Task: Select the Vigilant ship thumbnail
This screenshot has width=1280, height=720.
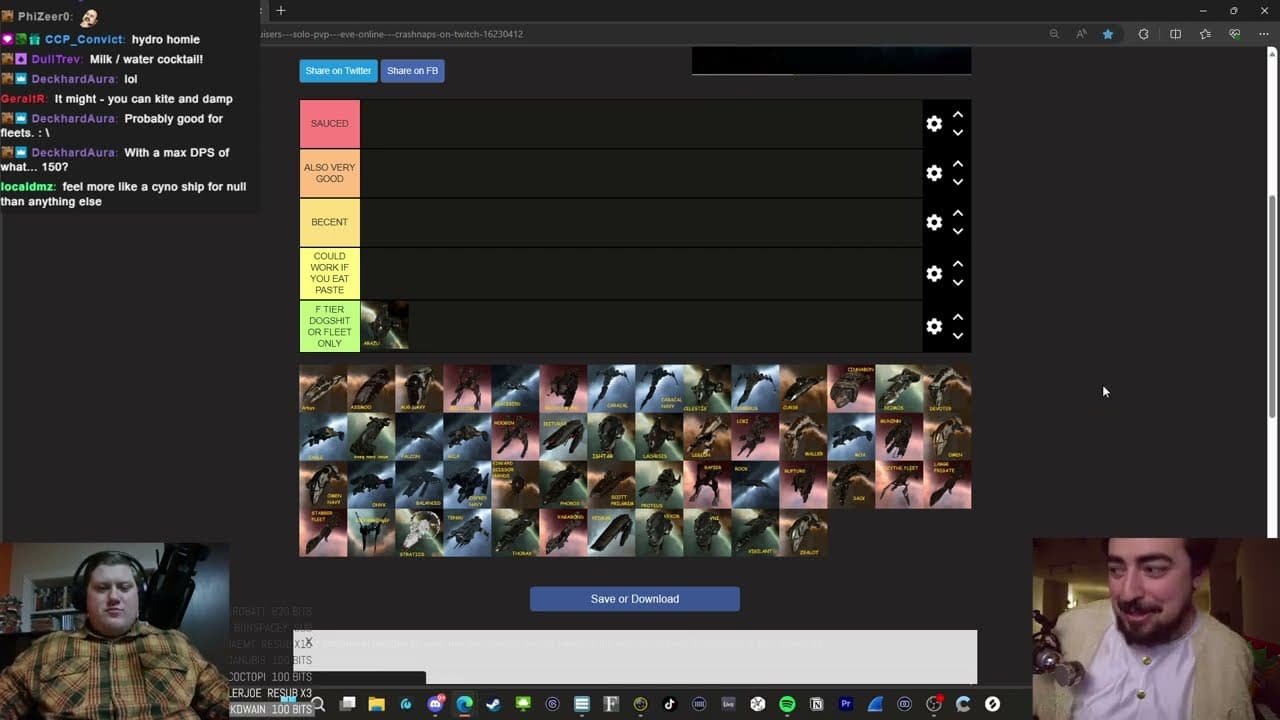Action: [756, 533]
